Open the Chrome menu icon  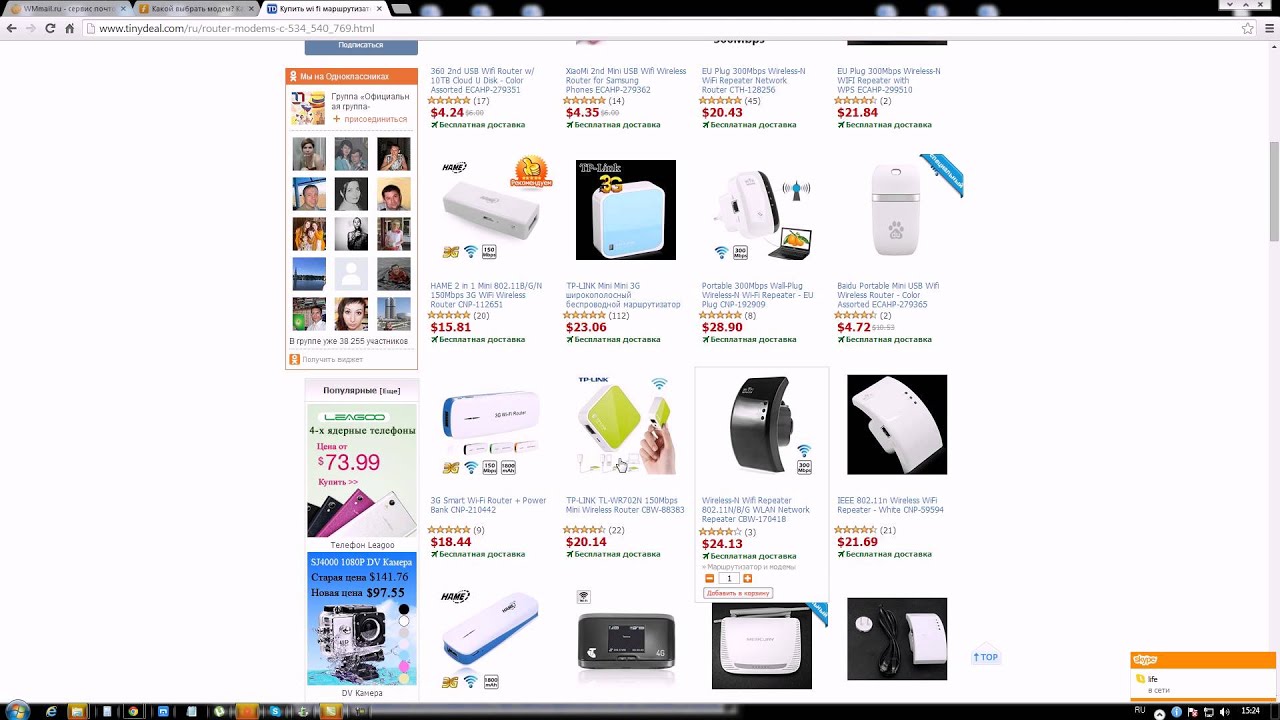pos(1270,28)
